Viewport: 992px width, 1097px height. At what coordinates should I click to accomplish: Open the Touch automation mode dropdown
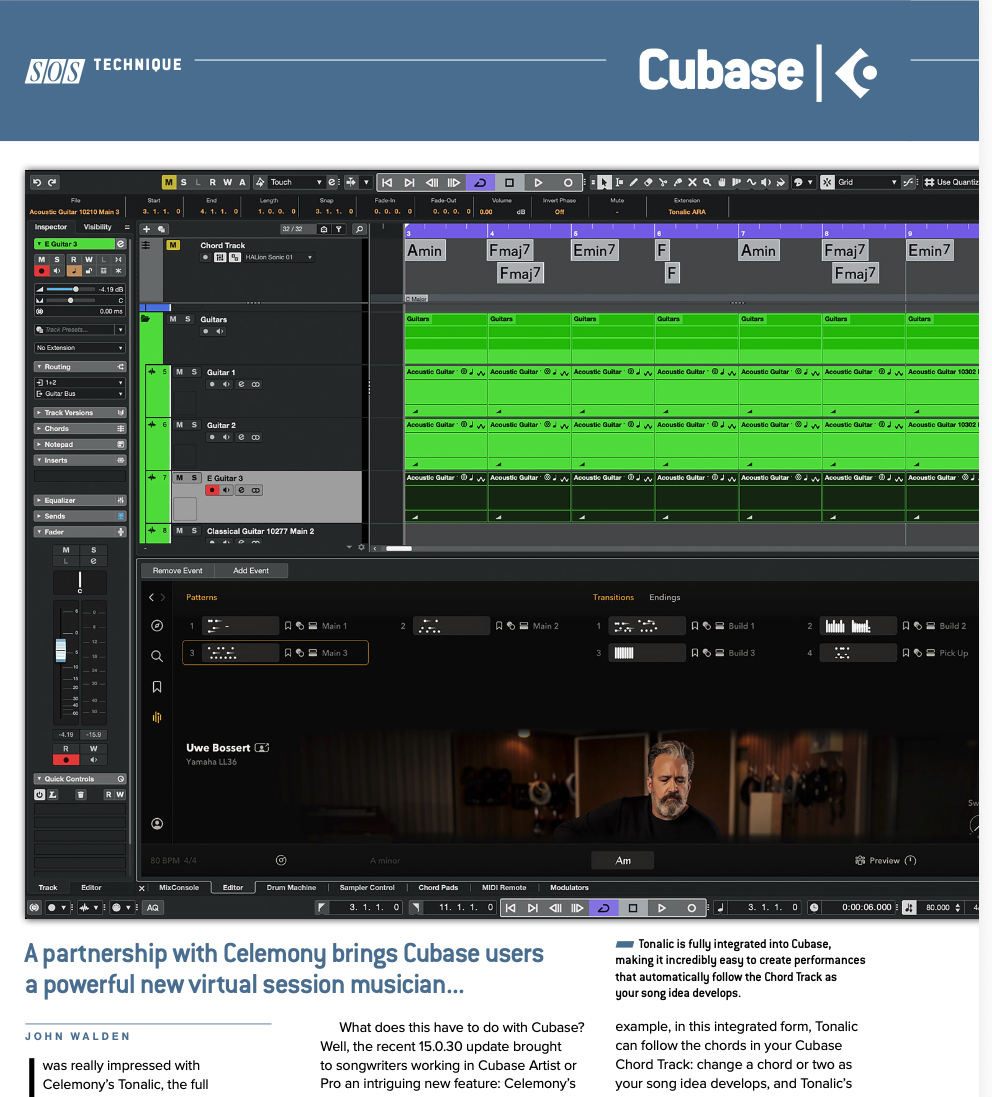[297, 183]
